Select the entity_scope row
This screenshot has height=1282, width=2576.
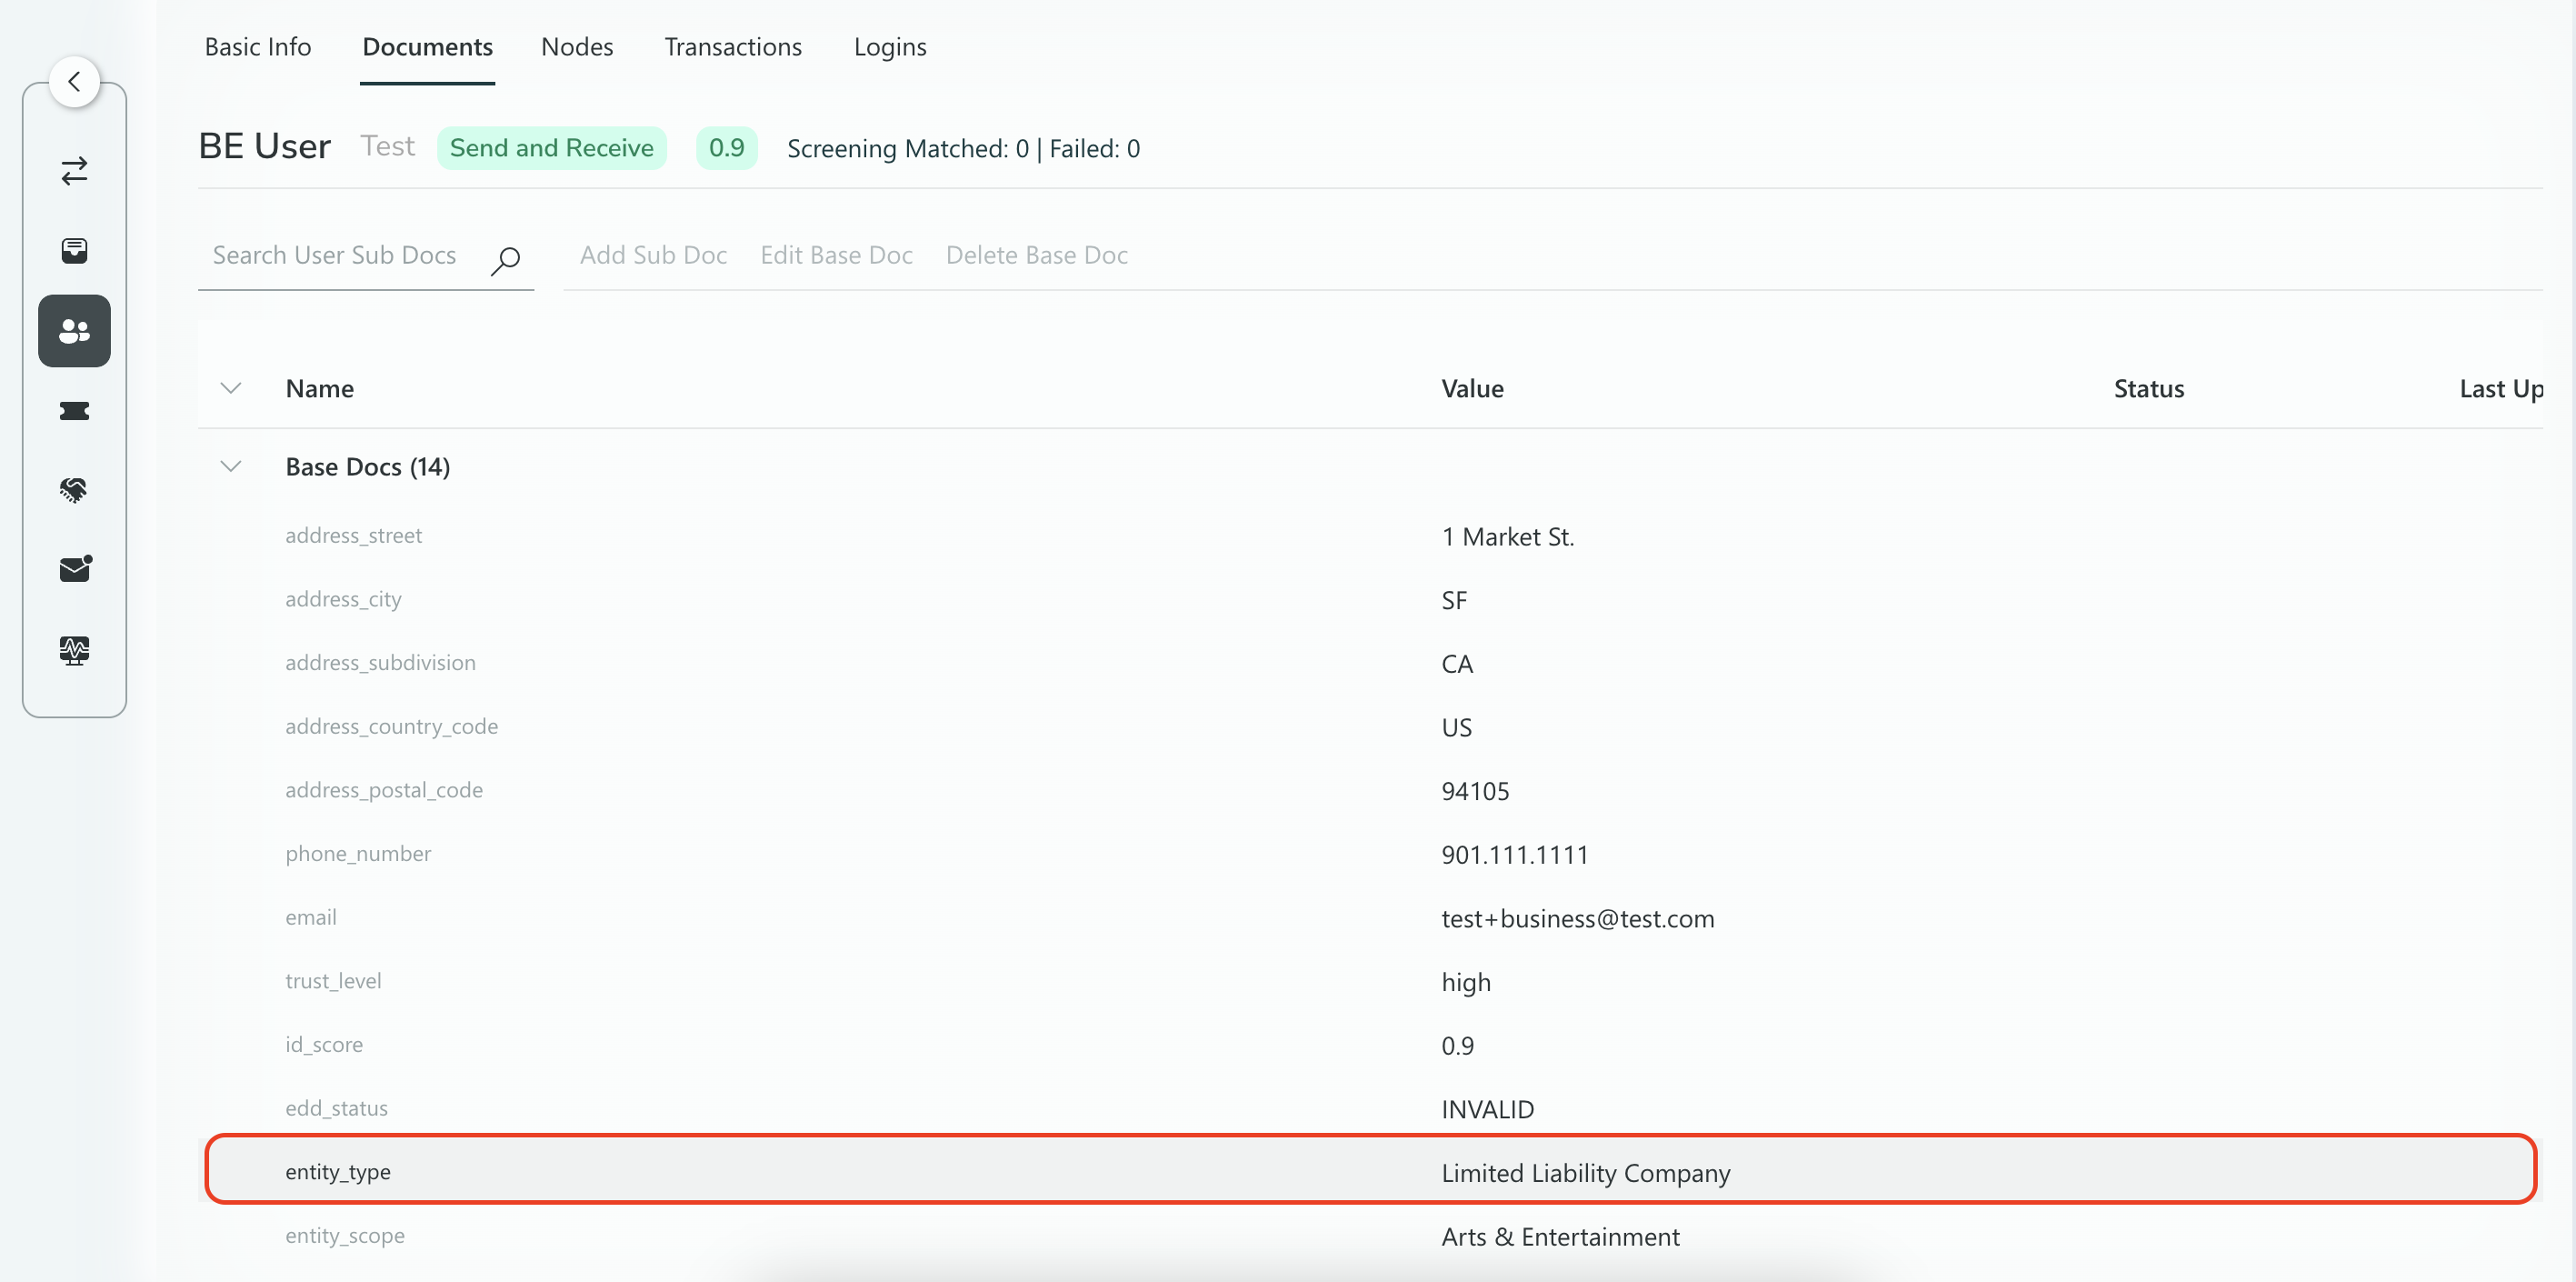click(1370, 1236)
